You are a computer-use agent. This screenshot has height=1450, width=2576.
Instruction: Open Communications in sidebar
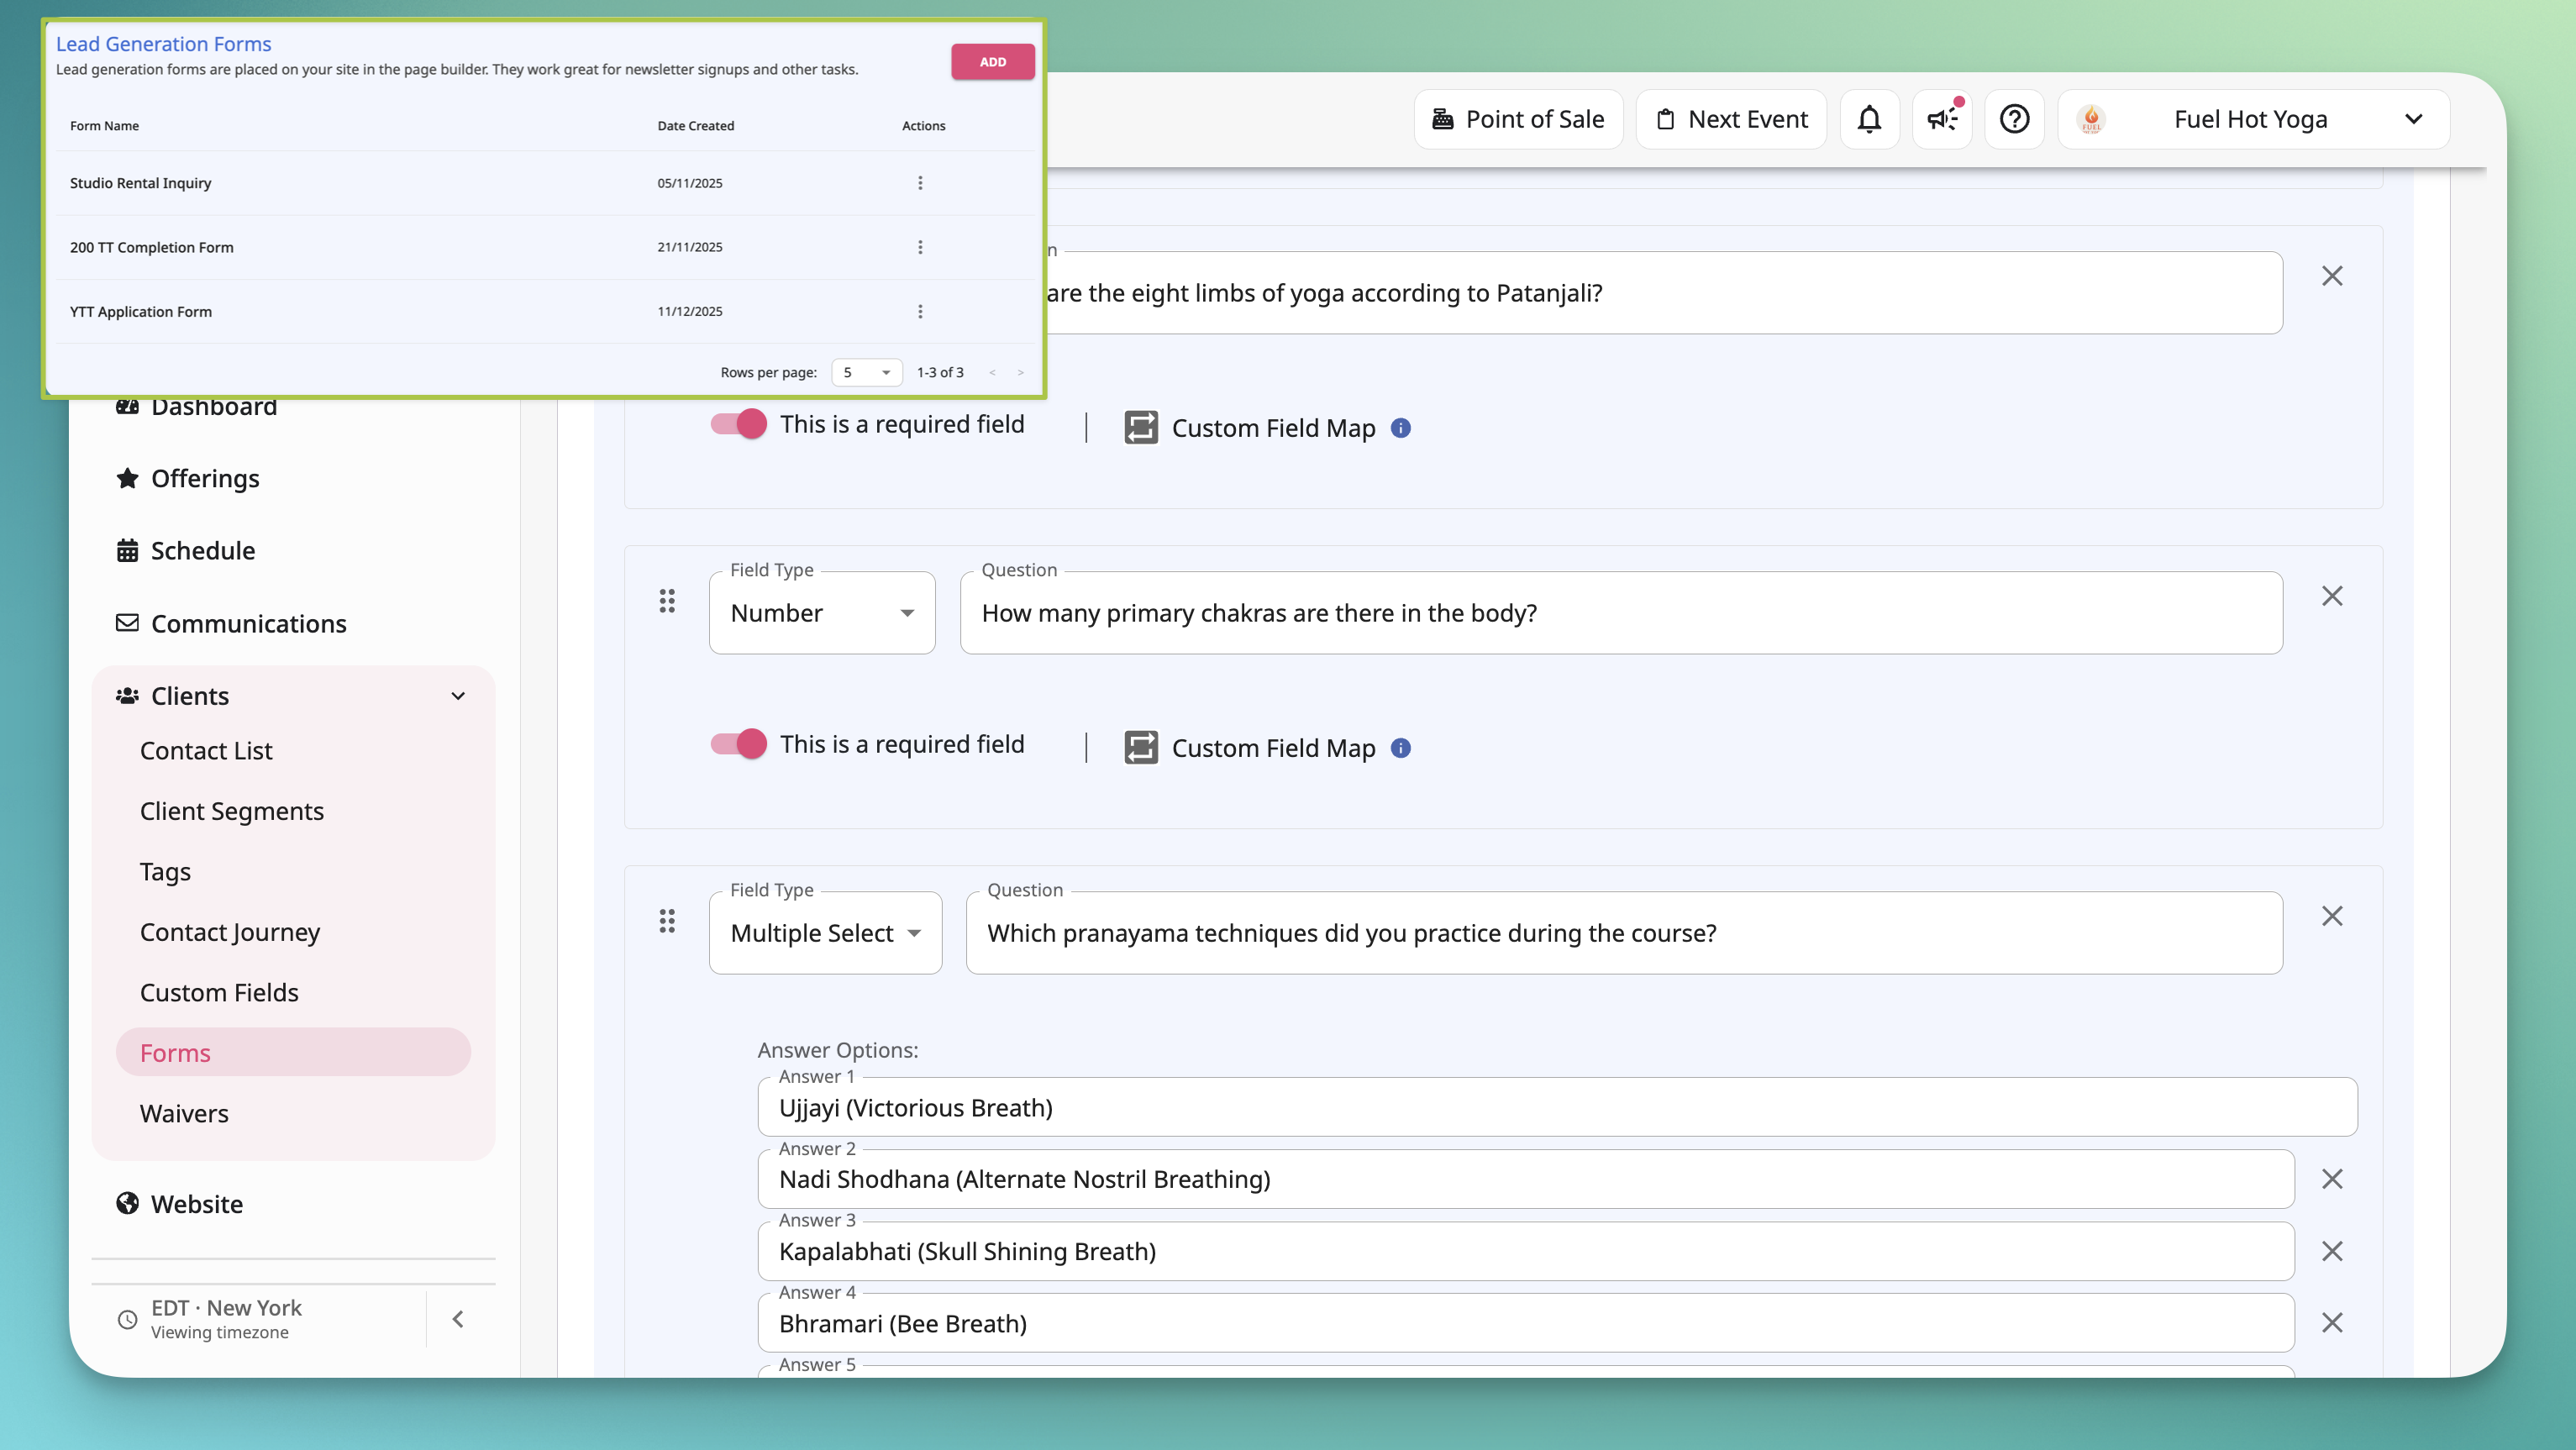click(x=249, y=623)
